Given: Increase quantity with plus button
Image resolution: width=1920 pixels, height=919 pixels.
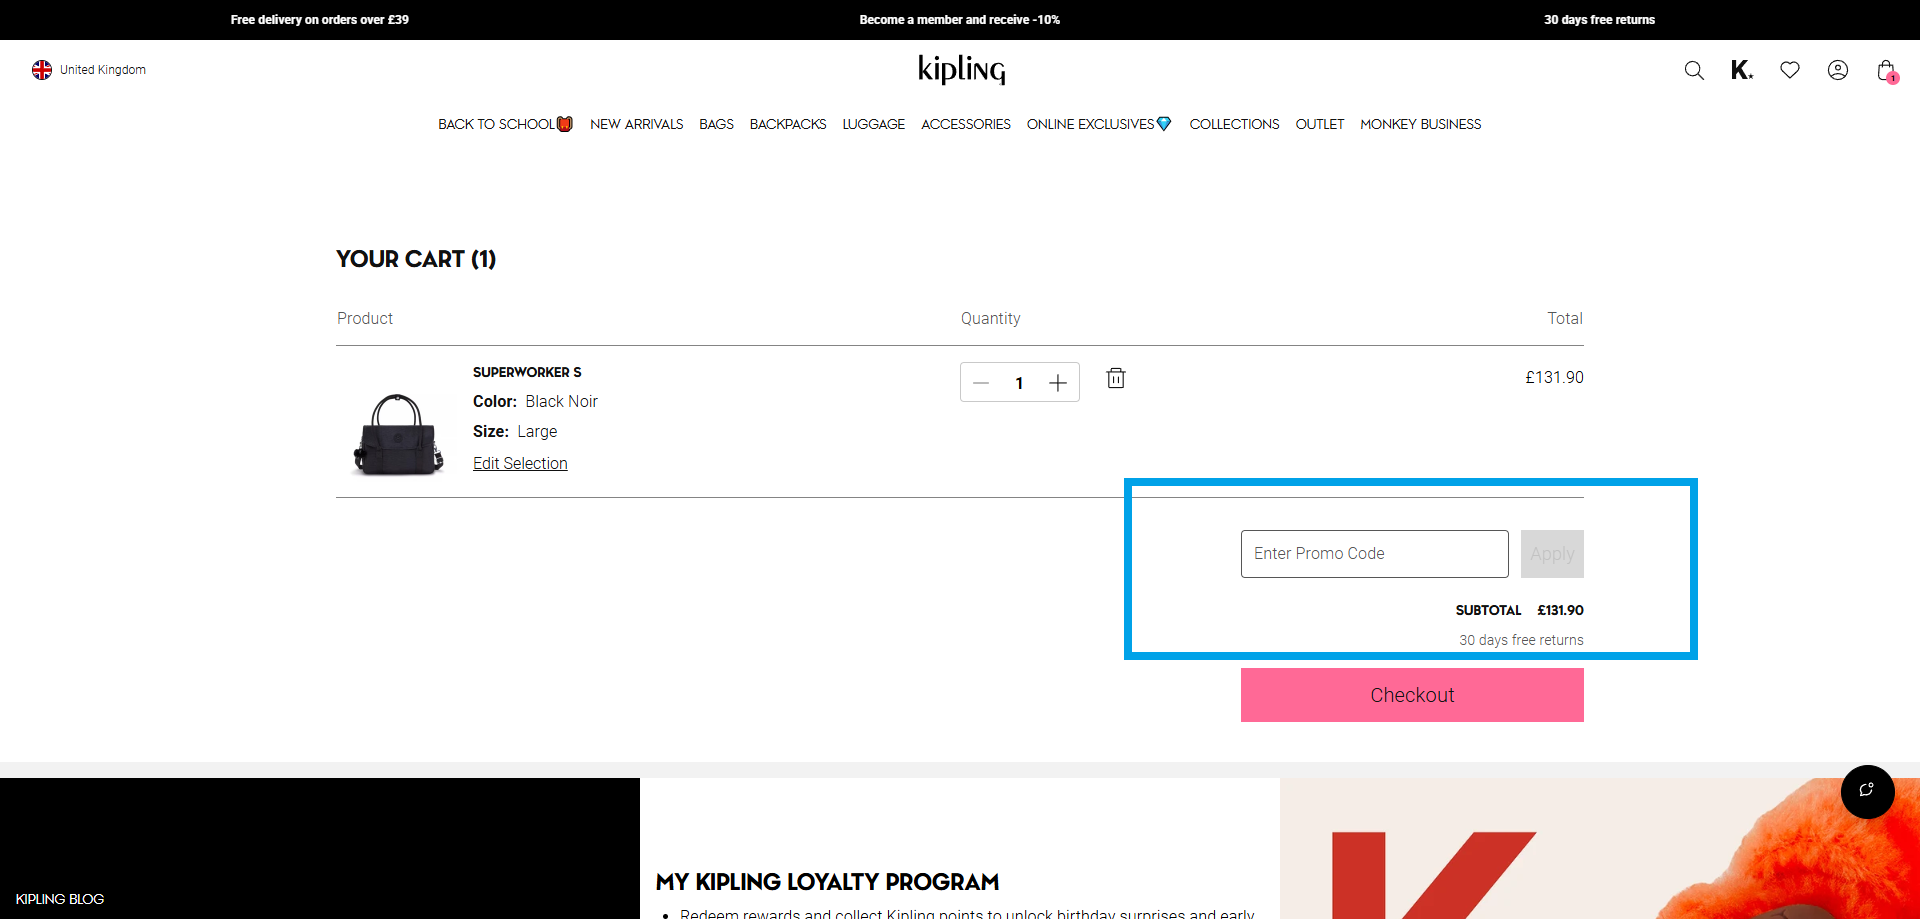Looking at the screenshot, I should coord(1058,383).
